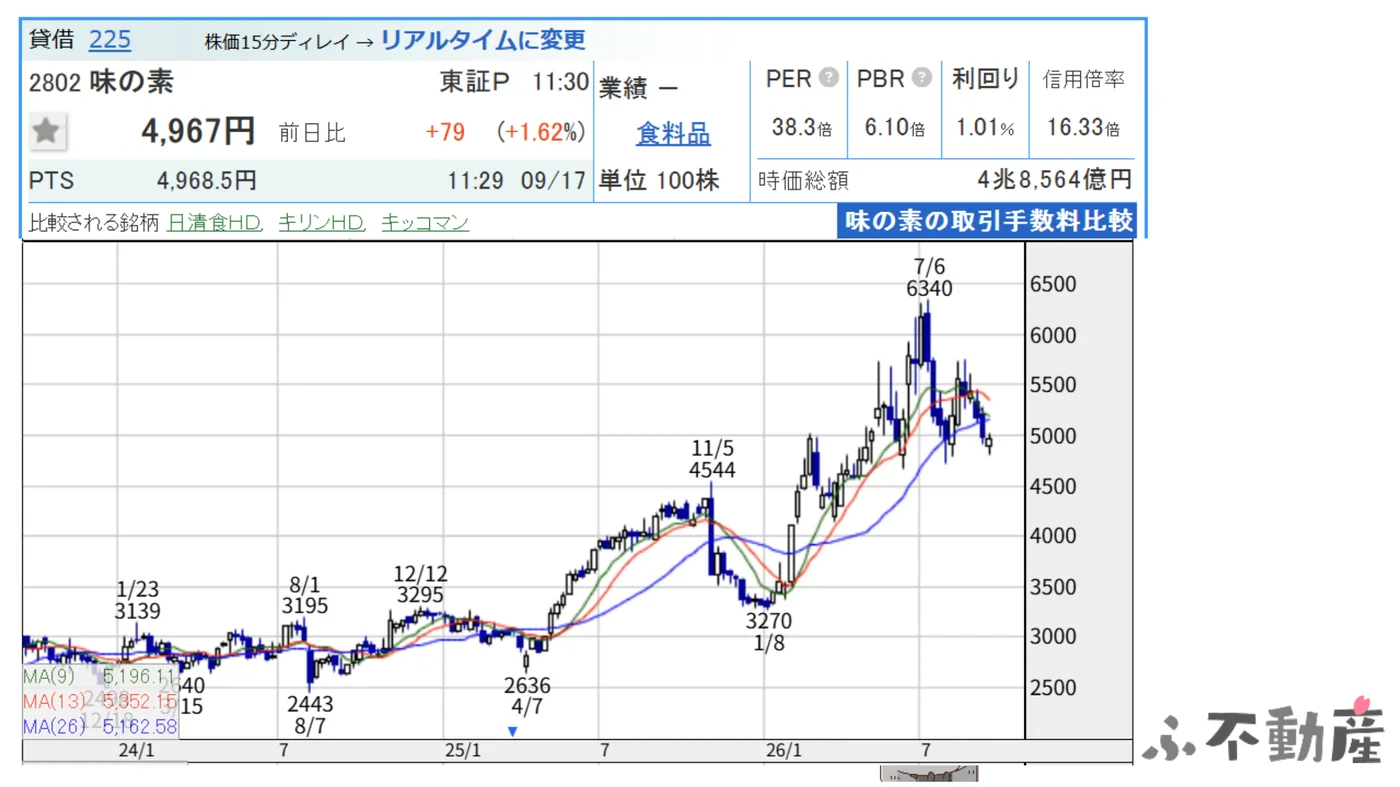Viewport: 1400px width, 787px height.
Task: Click the 味の素の取引手数料比較 banner
Action: coord(986,221)
